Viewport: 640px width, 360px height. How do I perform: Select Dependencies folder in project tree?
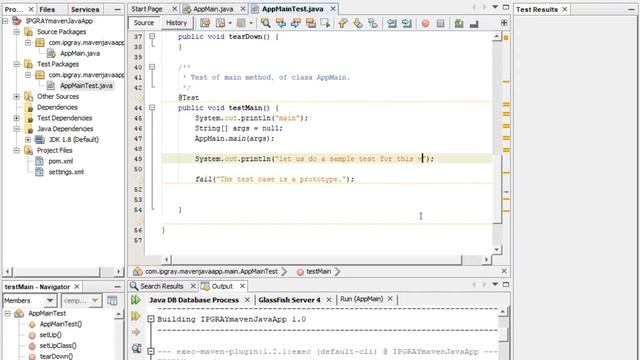57,107
